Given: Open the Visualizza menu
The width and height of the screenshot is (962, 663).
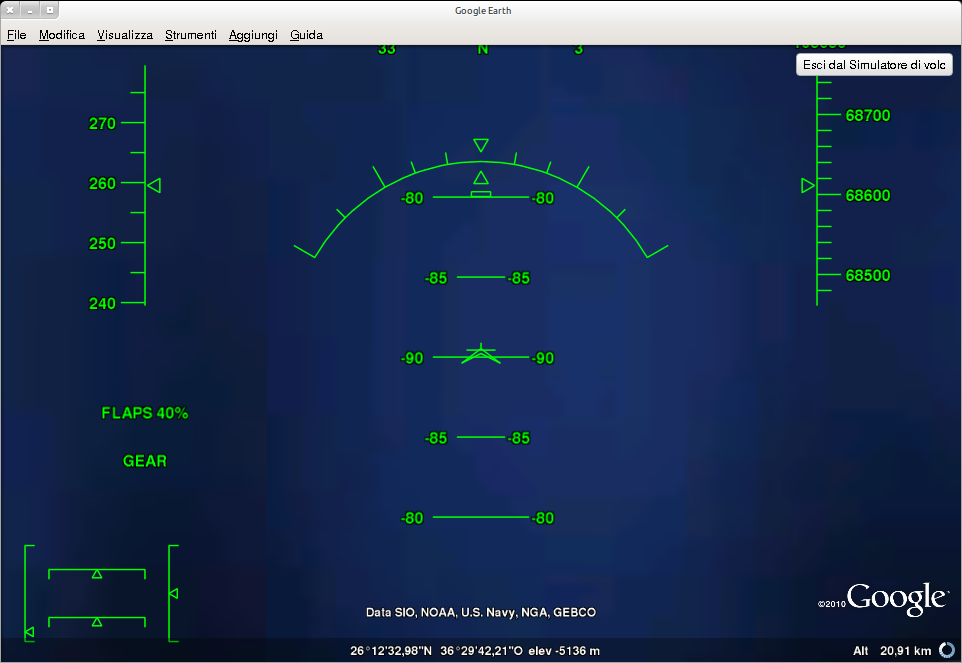Looking at the screenshot, I should [x=125, y=35].
